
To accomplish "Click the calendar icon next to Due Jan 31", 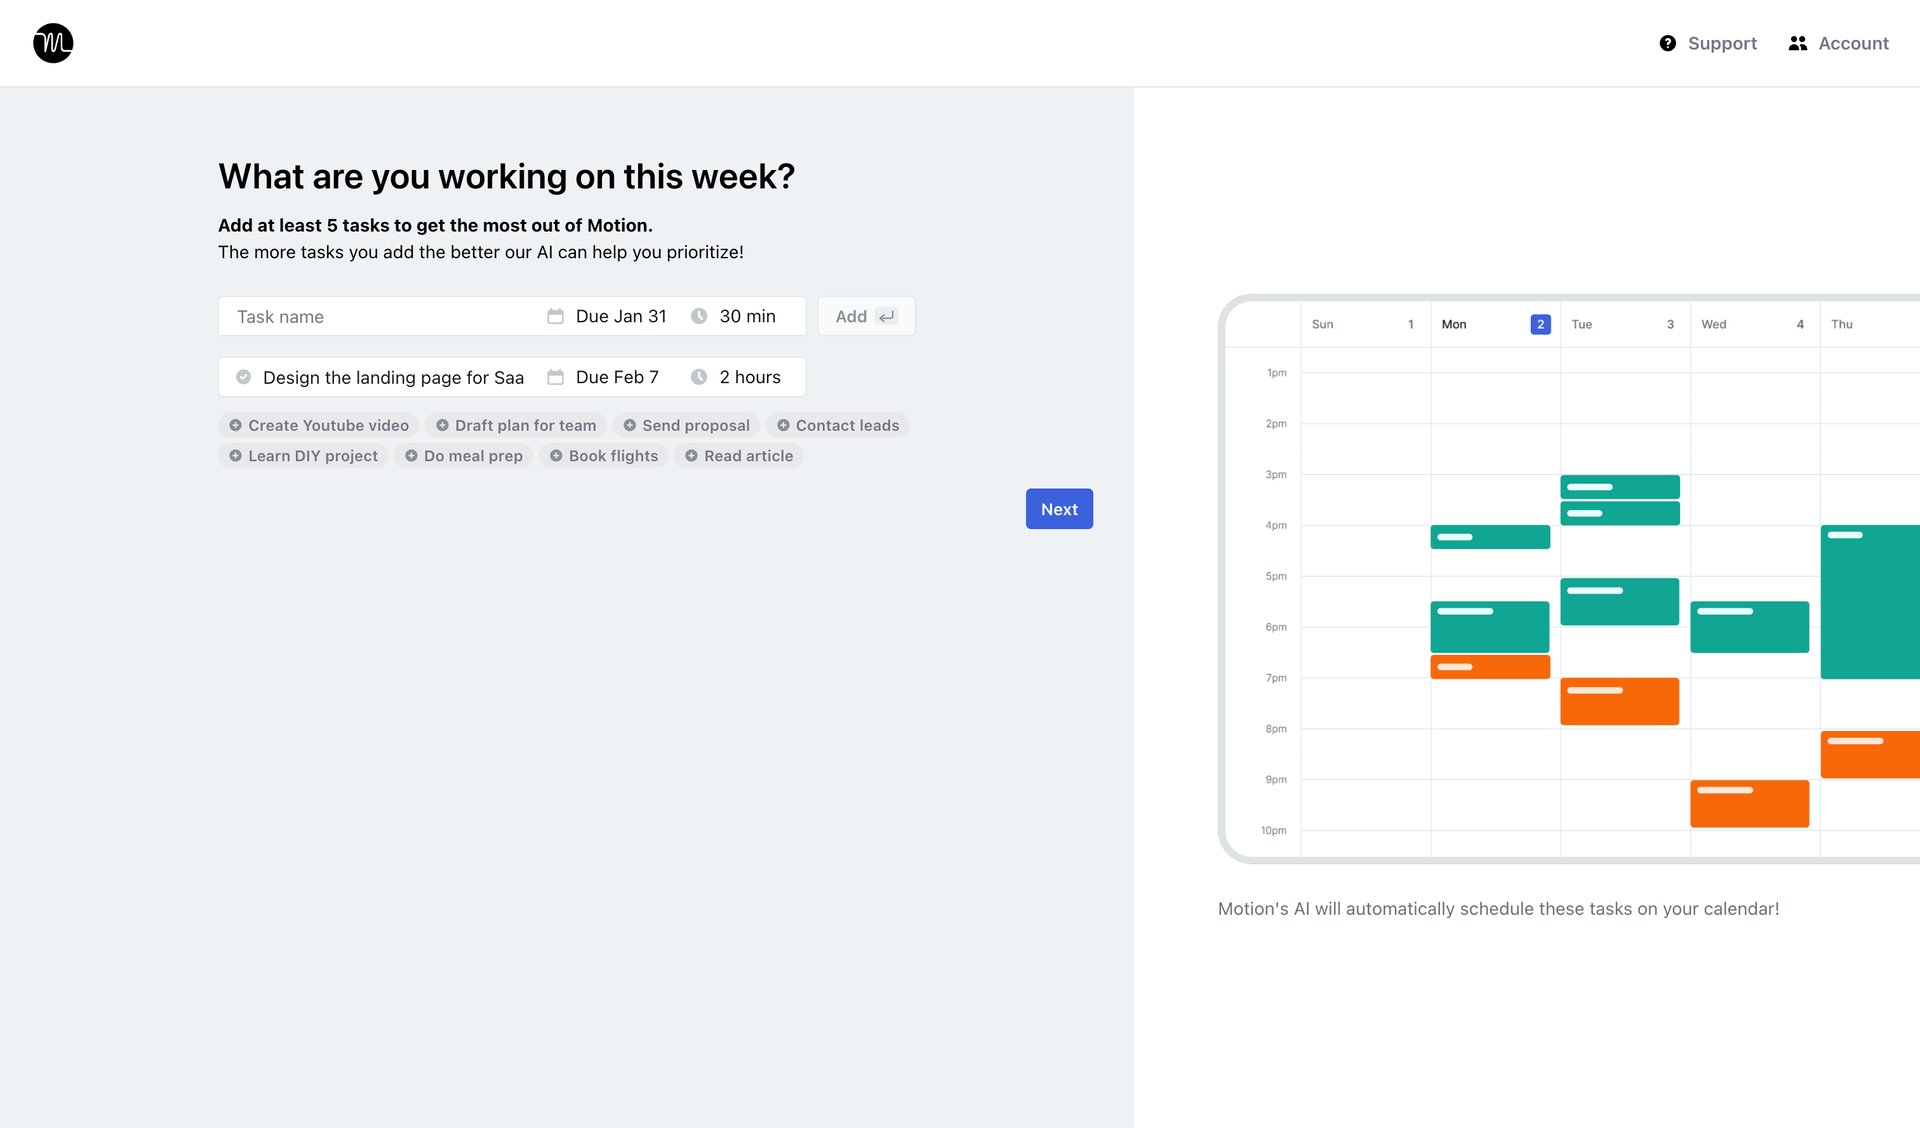I will (556, 316).
